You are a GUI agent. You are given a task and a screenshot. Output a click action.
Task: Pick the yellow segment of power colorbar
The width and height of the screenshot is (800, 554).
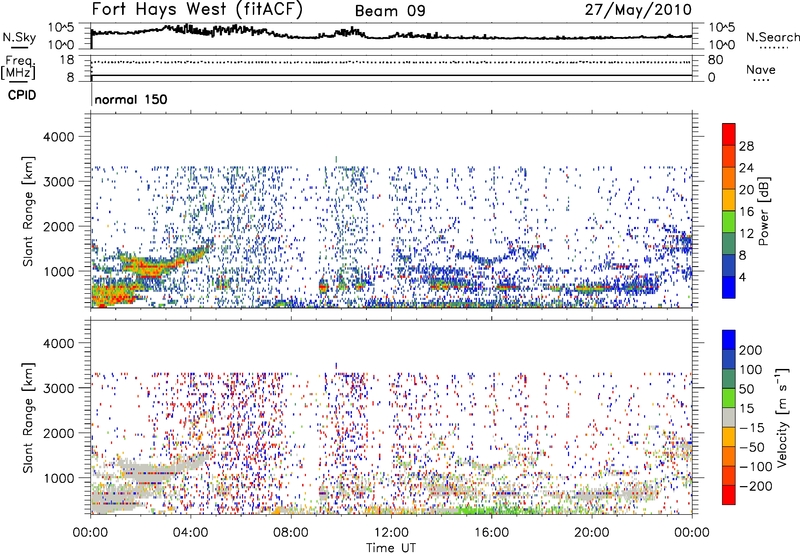(729, 200)
